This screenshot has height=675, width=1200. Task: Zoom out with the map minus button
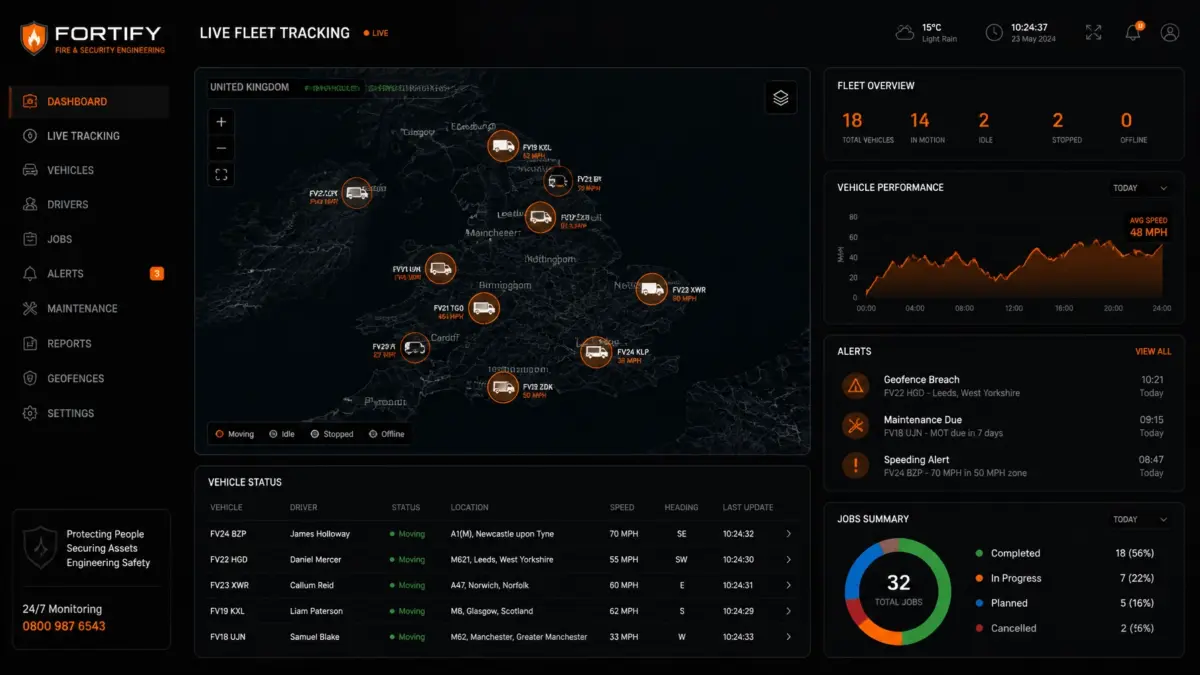pos(221,148)
